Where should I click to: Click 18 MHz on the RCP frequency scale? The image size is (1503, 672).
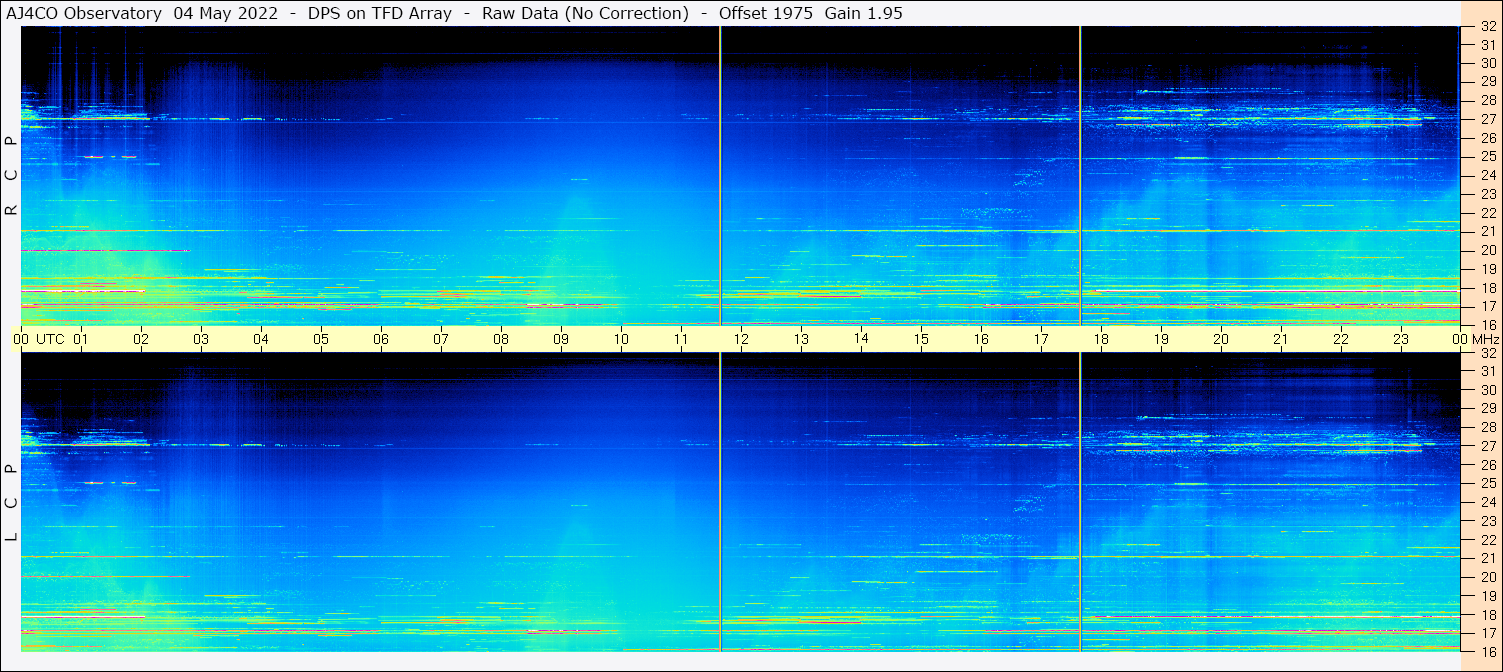pos(1487,288)
